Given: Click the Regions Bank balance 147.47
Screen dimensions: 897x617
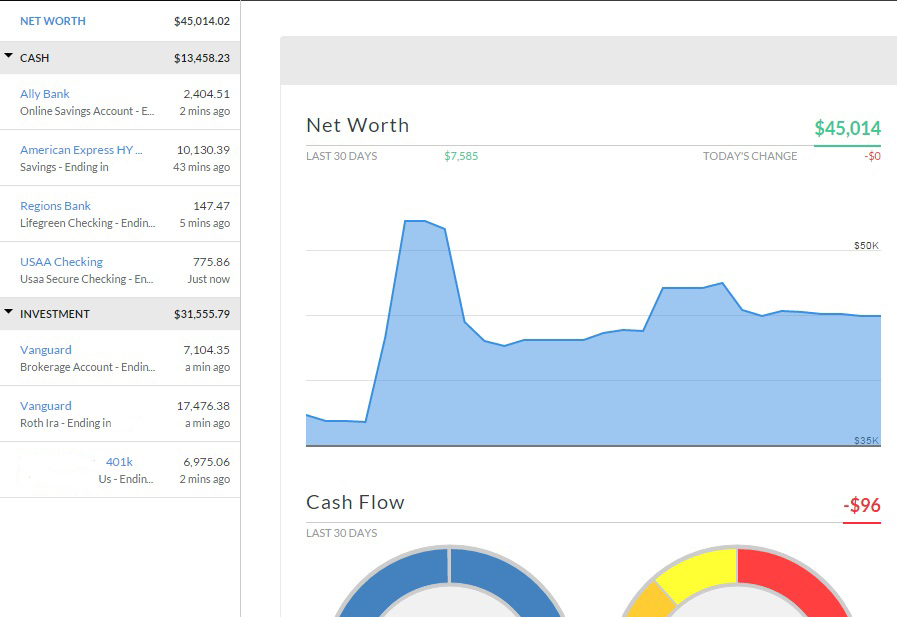Looking at the screenshot, I should coord(212,206).
